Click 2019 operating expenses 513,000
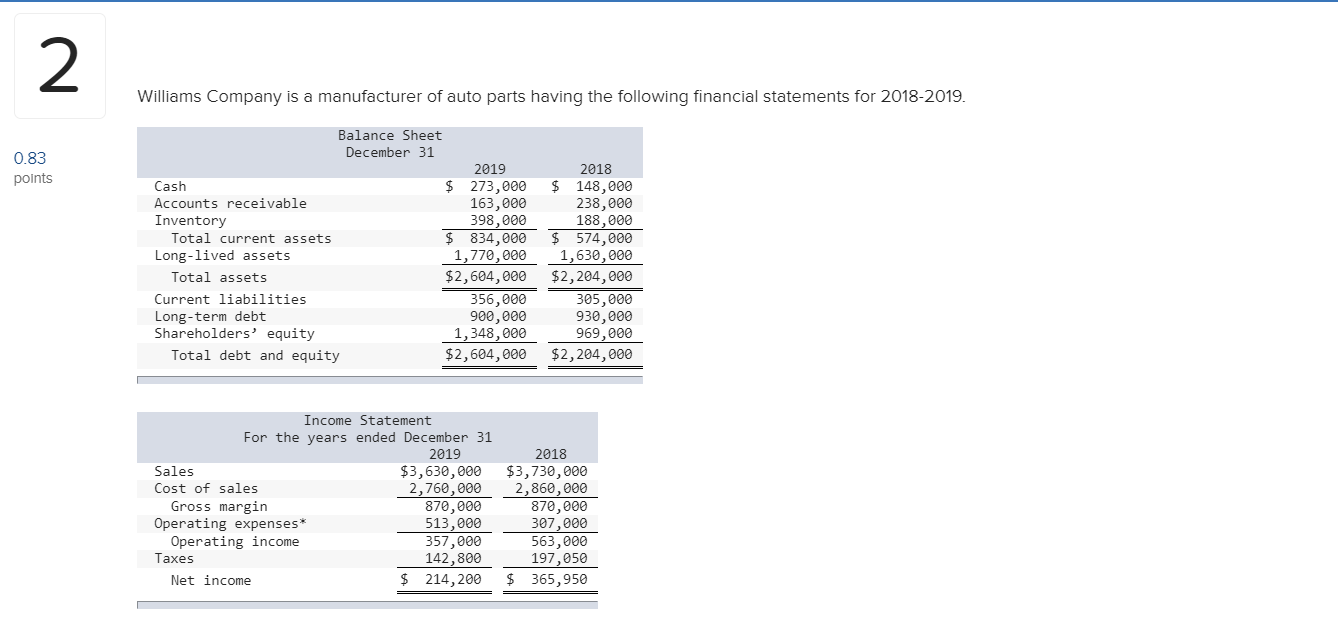 tap(453, 523)
